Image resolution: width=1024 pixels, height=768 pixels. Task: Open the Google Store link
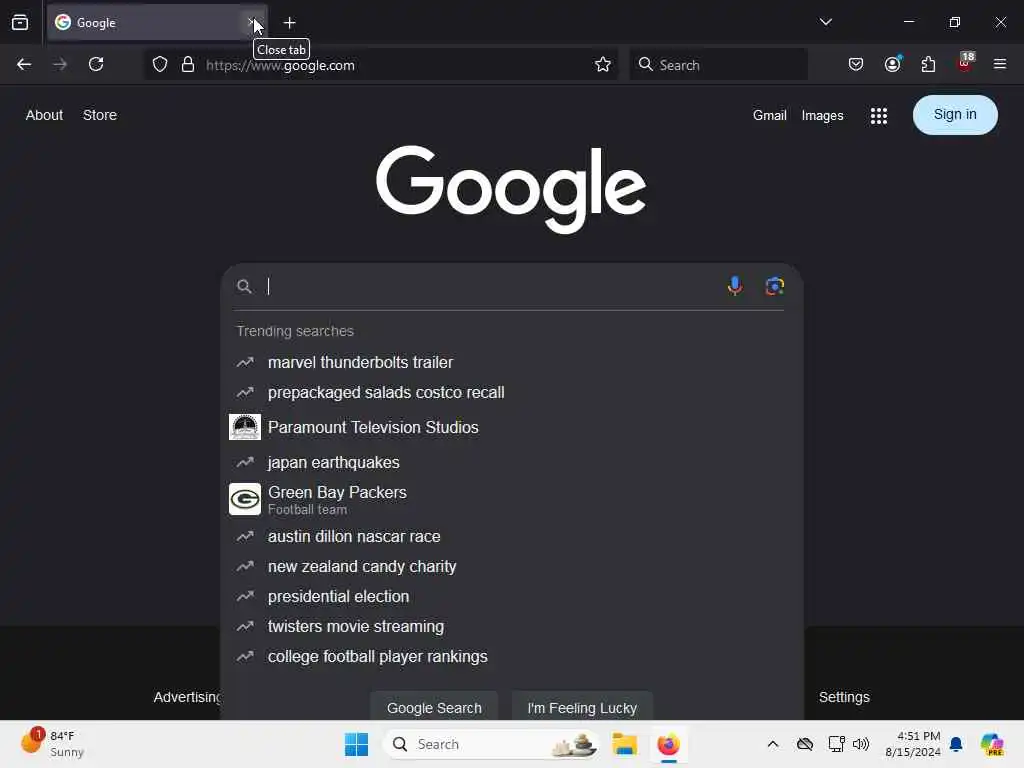tap(100, 115)
